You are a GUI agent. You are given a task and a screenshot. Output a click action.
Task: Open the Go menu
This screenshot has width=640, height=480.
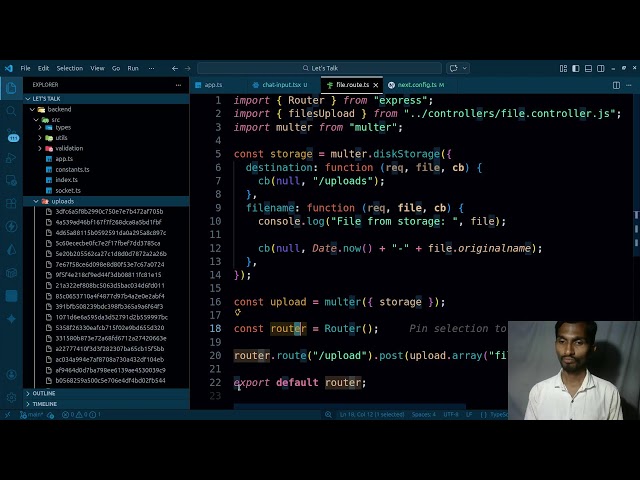[116, 69]
